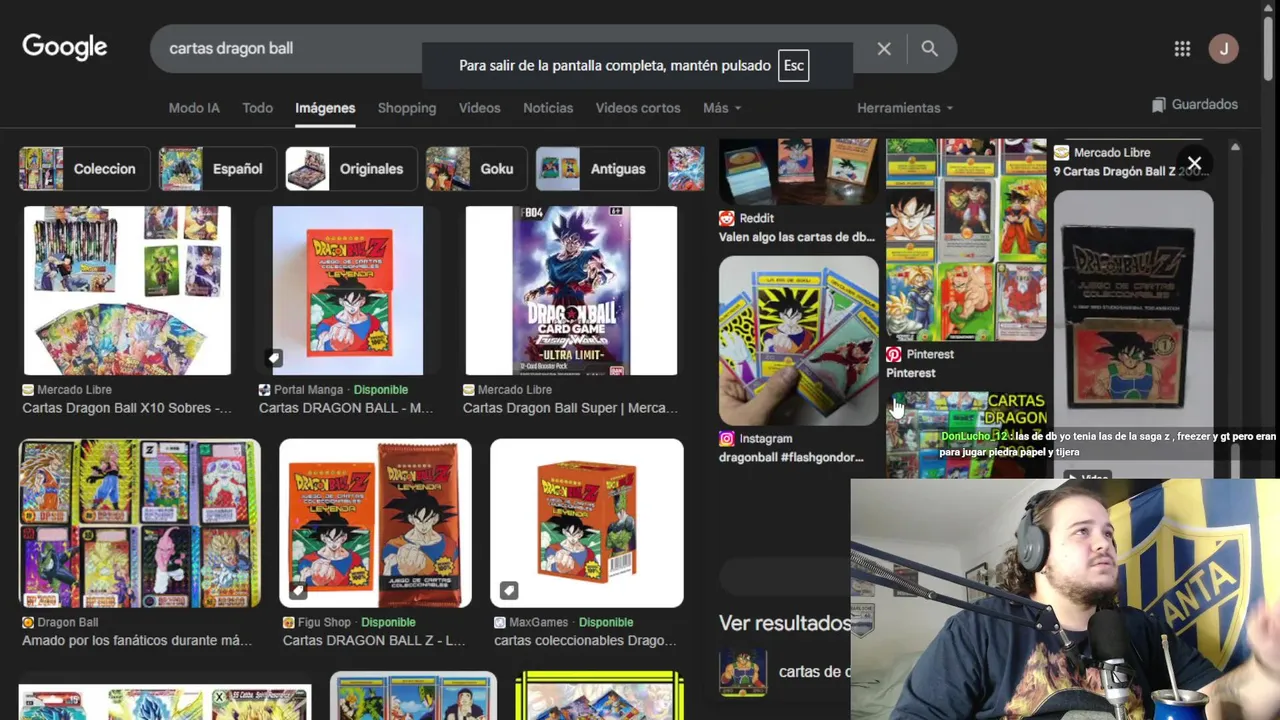Open the Google apps grid
The image size is (1280, 720).
1182,49
